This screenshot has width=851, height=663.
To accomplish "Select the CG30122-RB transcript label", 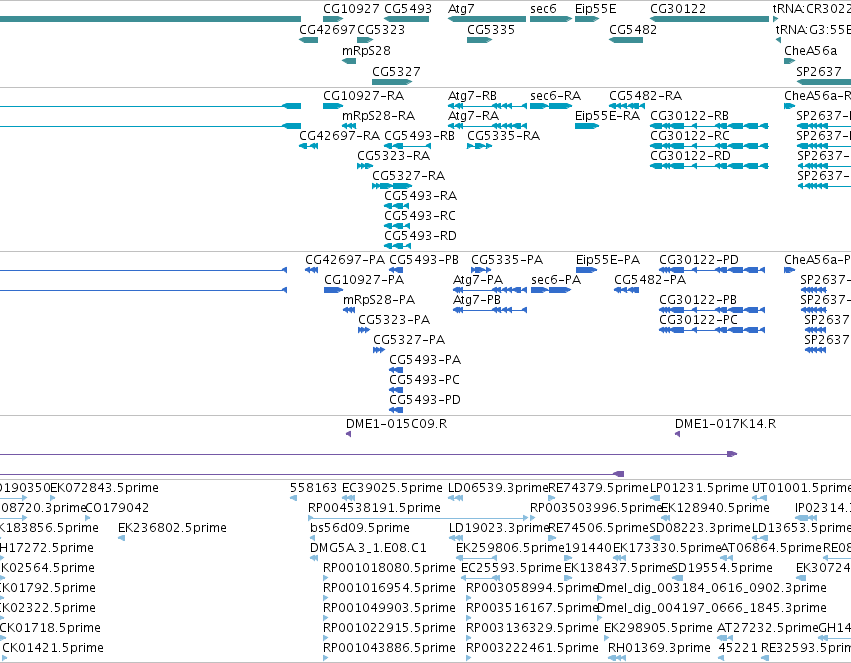I will [x=689, y=116].
